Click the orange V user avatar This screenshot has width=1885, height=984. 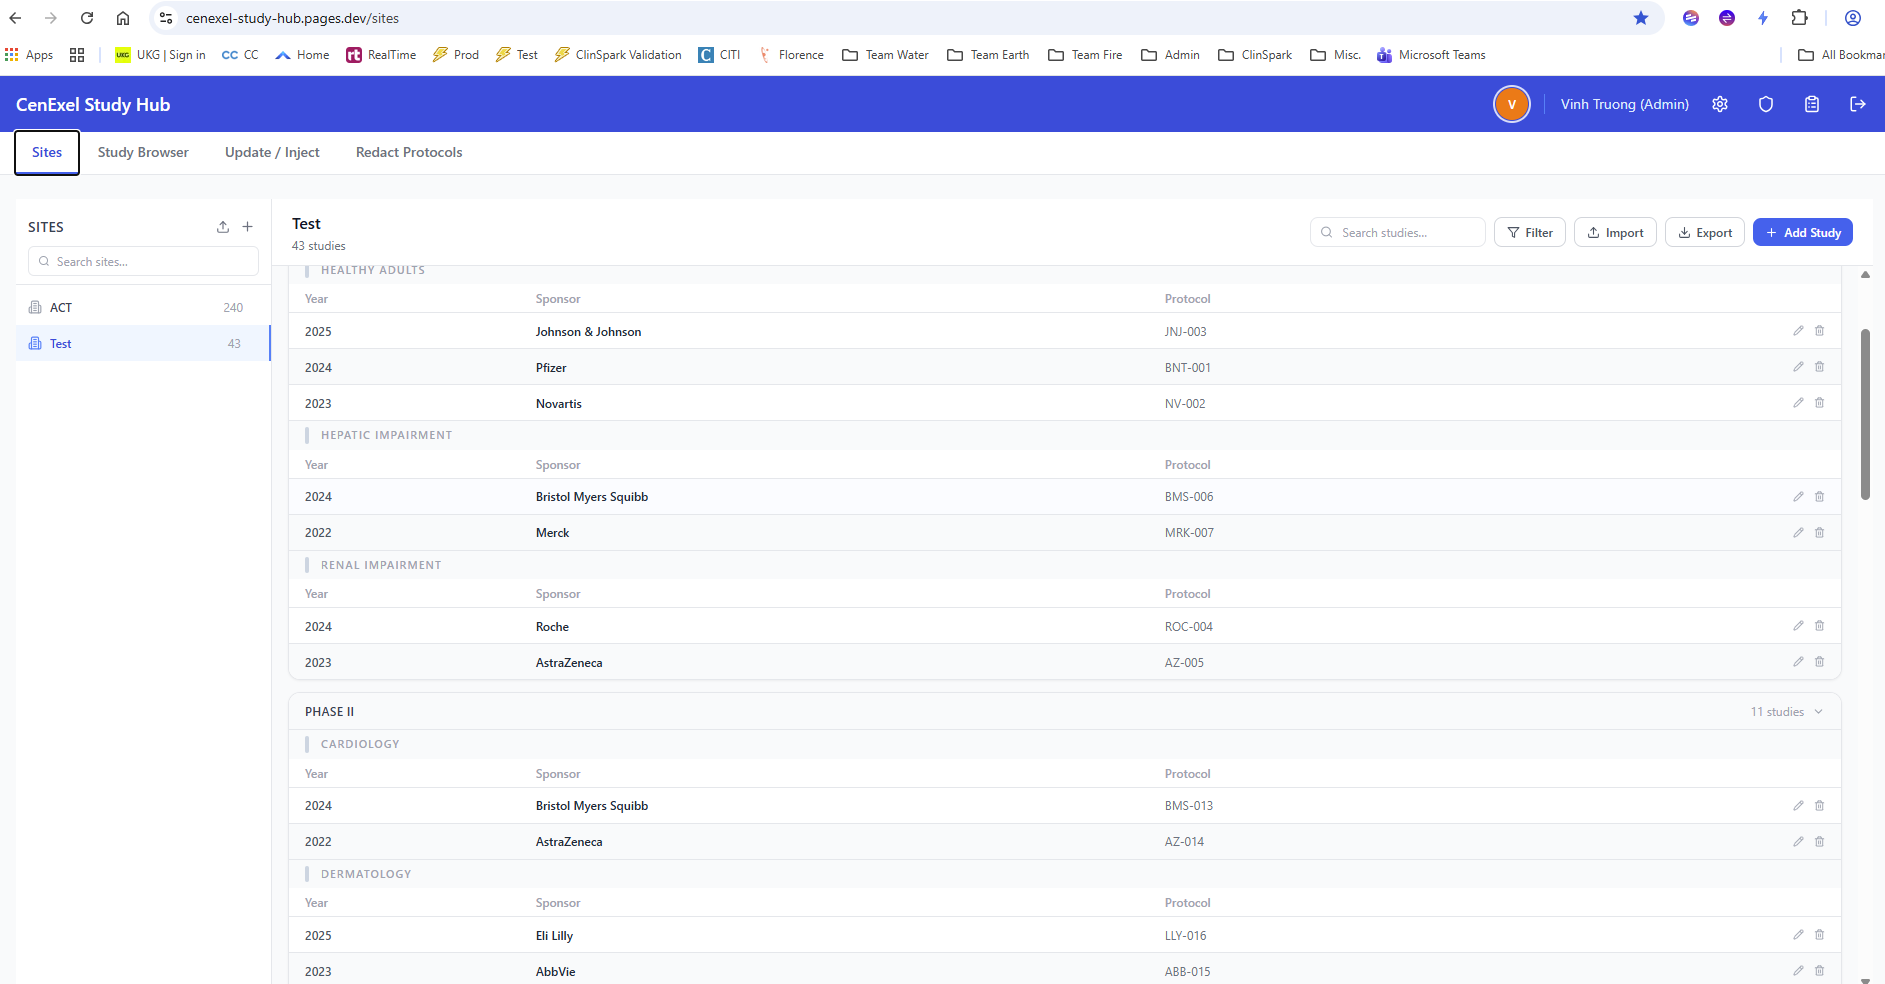[x=1512, y=104]
